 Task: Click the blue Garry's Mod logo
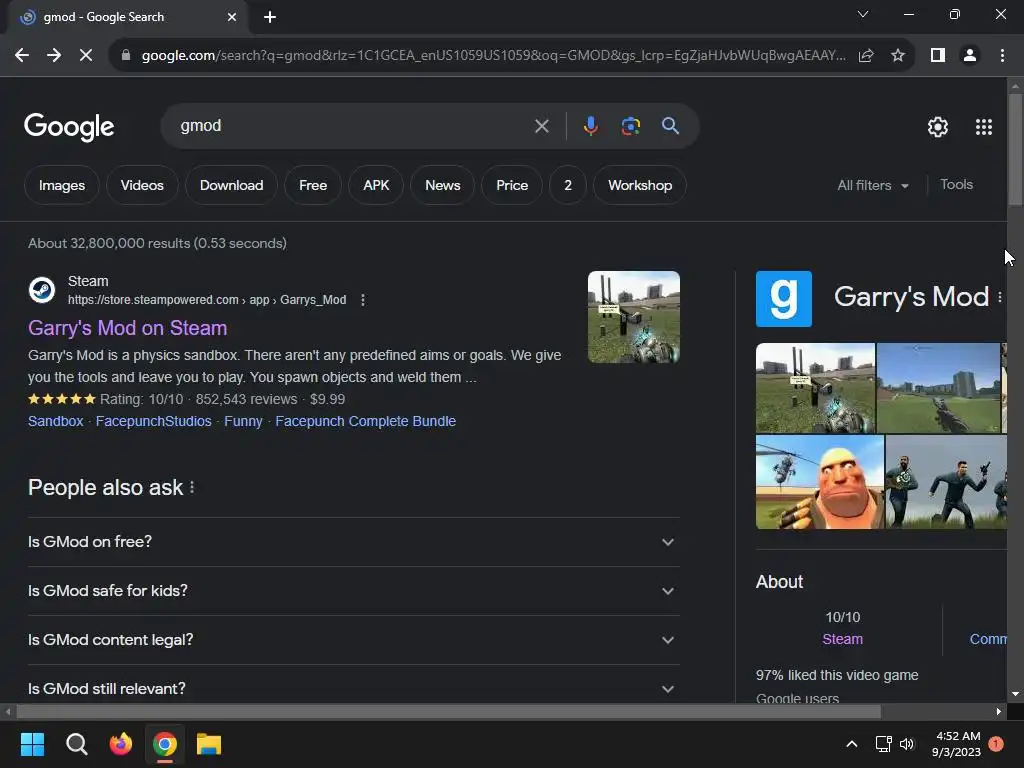point(784,299)
